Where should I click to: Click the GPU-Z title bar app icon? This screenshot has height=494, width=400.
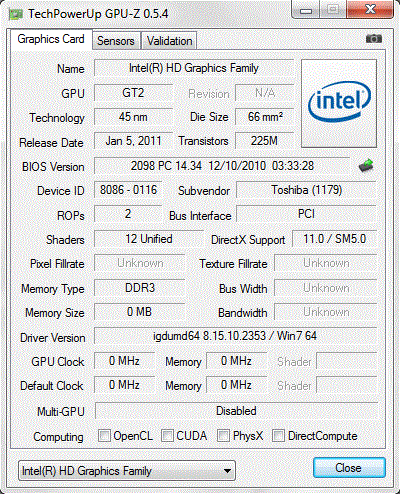point(16,14)
